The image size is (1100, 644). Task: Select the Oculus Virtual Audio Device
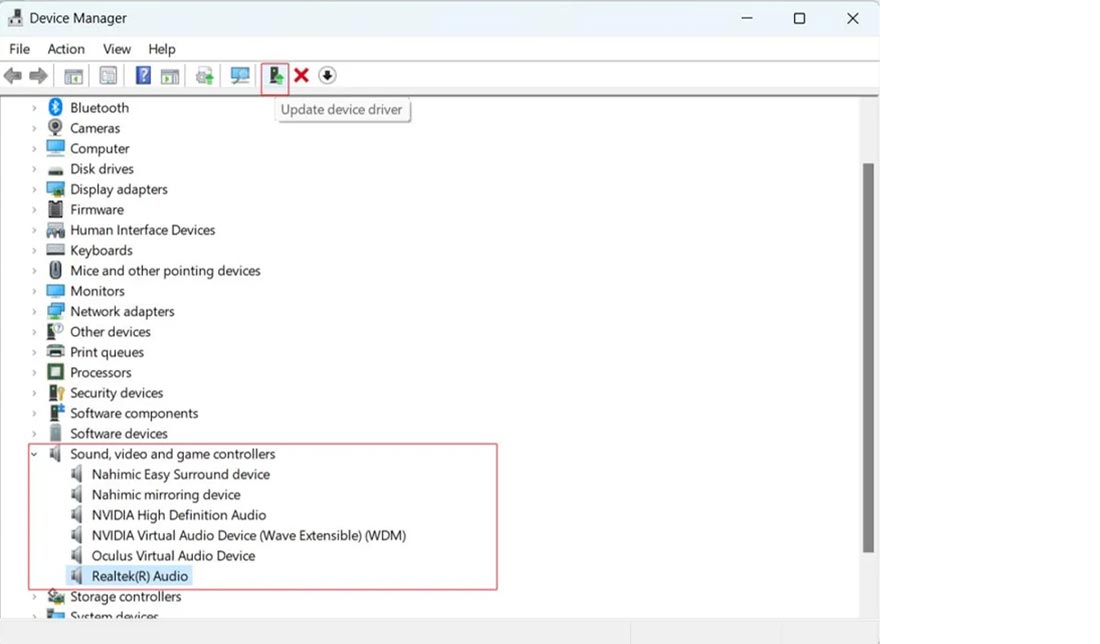[173, 556]
